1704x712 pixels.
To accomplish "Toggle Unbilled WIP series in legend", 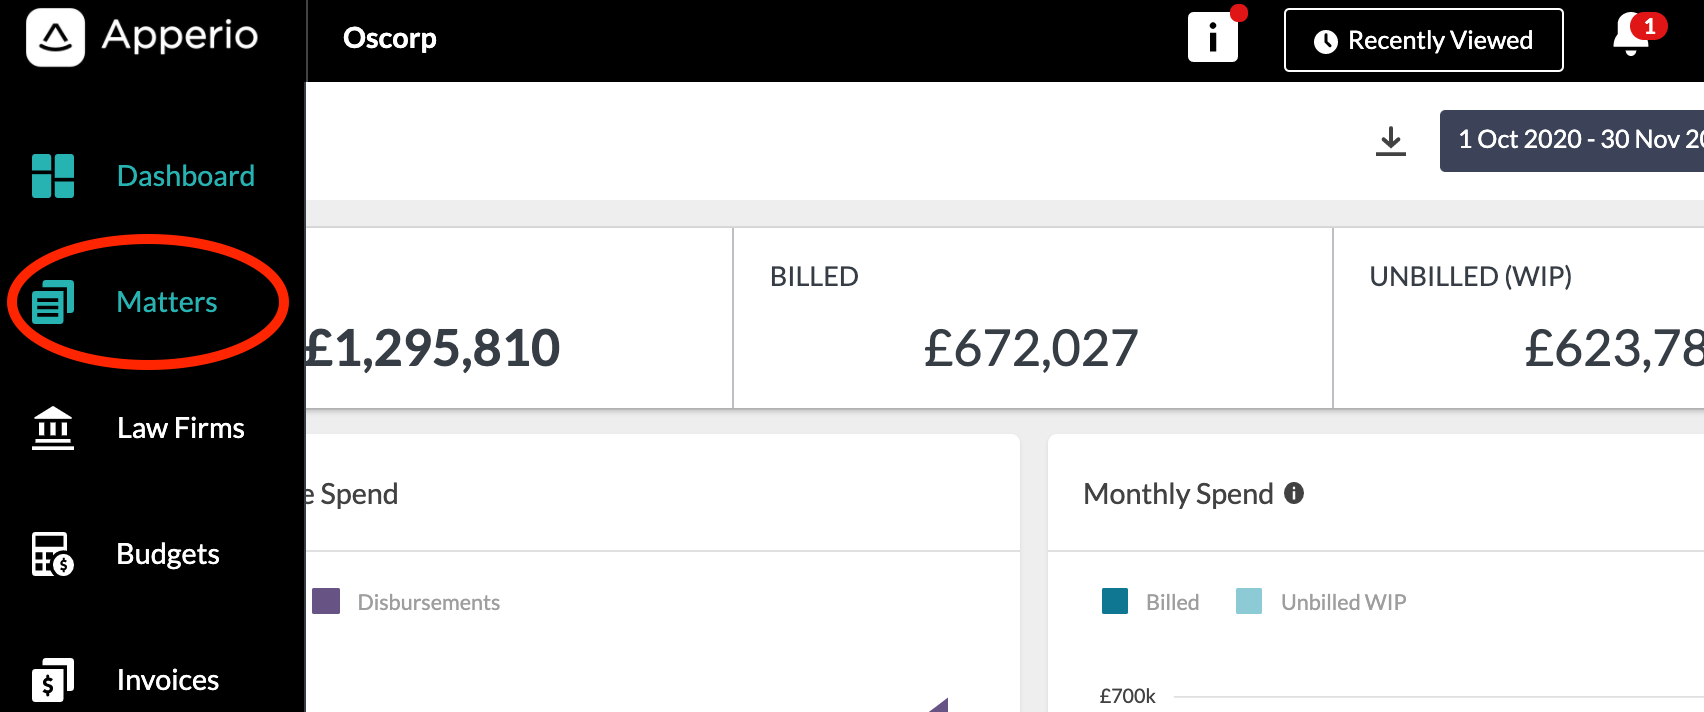I will tap(1321, 602).
